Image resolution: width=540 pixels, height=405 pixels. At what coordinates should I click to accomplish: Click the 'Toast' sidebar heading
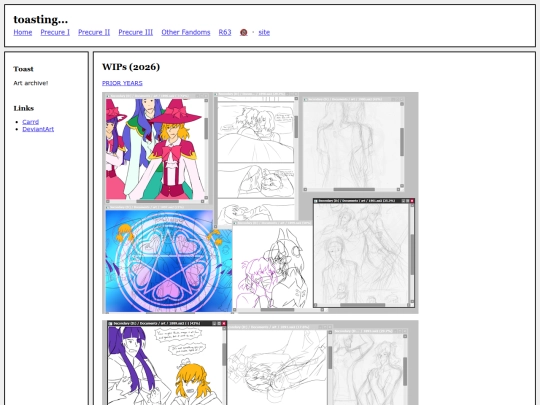[x=23, y=69]
